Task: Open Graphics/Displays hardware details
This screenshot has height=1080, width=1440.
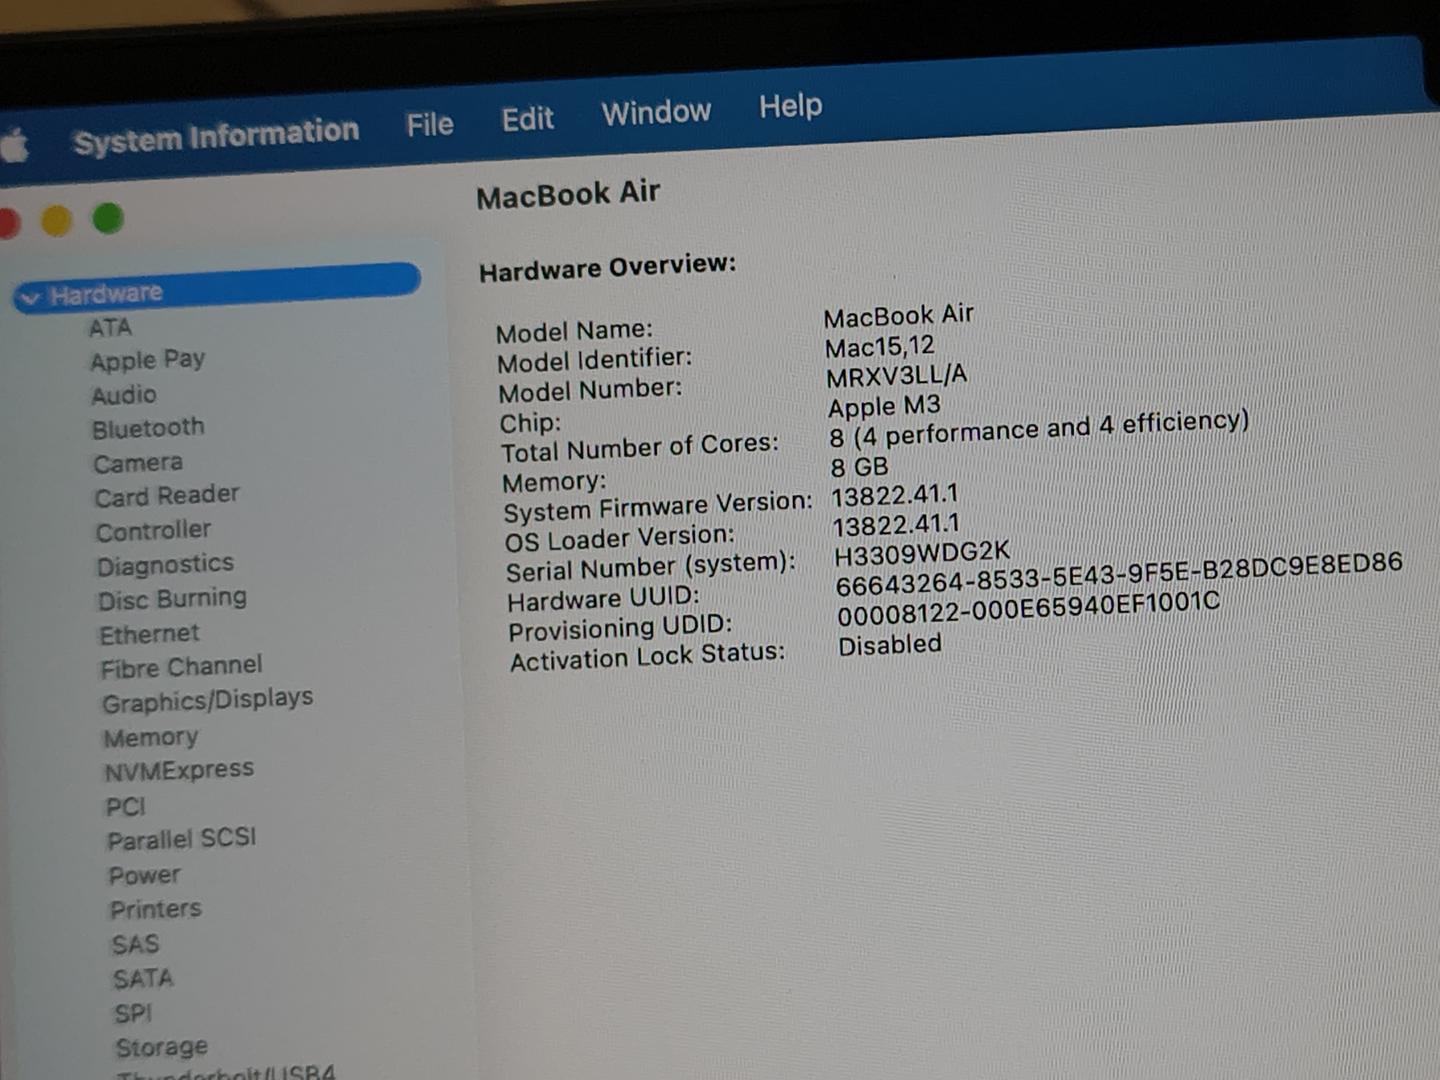Action: (x=207, y=700)
